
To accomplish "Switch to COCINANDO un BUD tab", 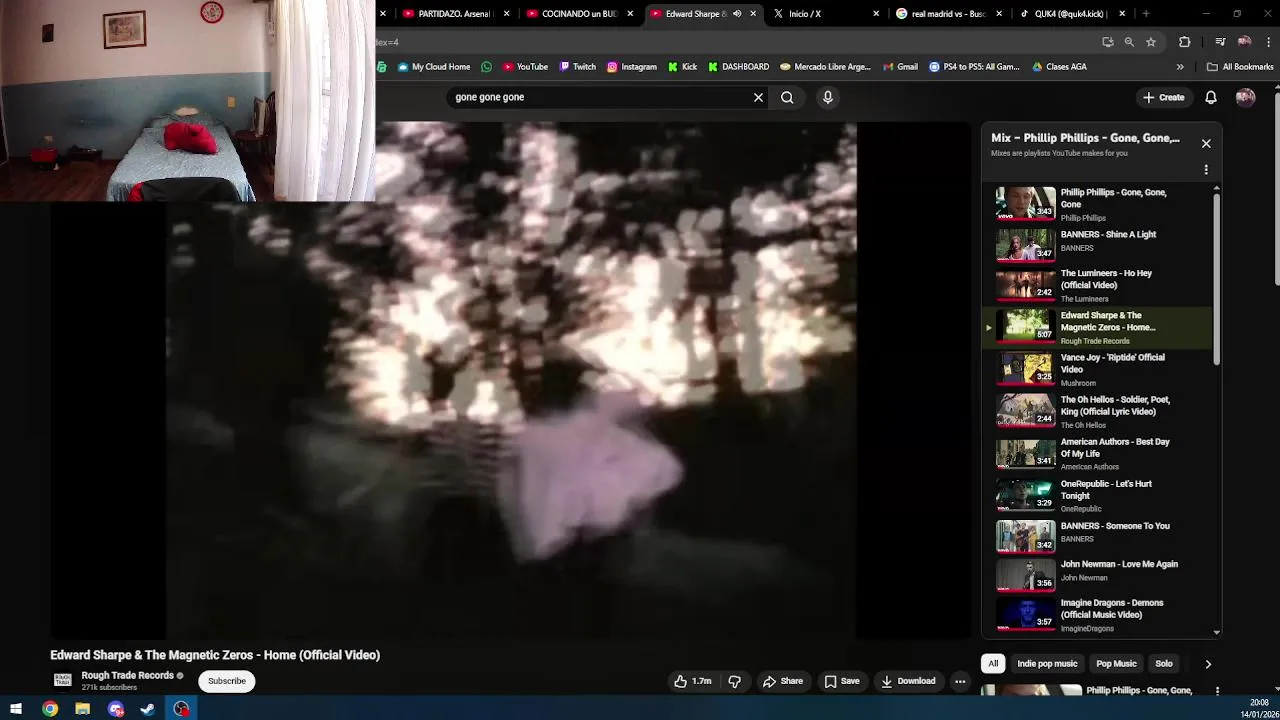I will pyautogui.click(x=580, y=14).
